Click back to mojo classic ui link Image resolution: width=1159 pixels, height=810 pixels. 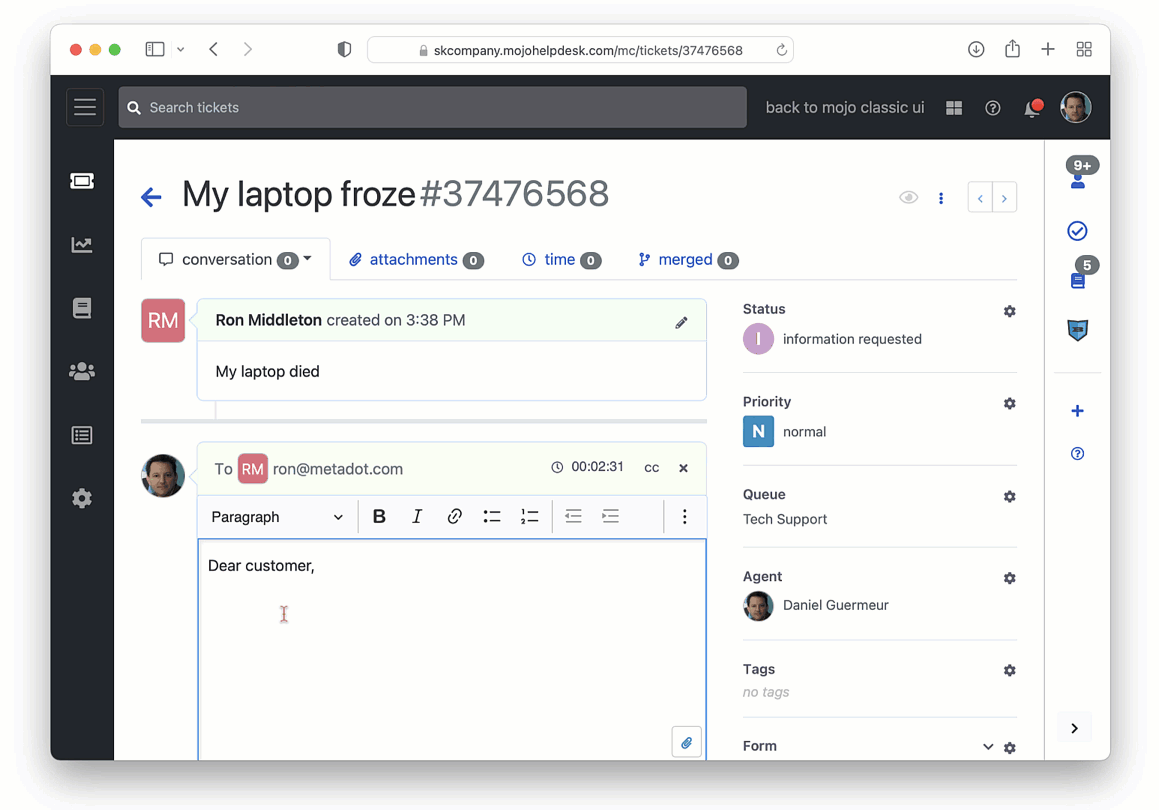[844, 107]
